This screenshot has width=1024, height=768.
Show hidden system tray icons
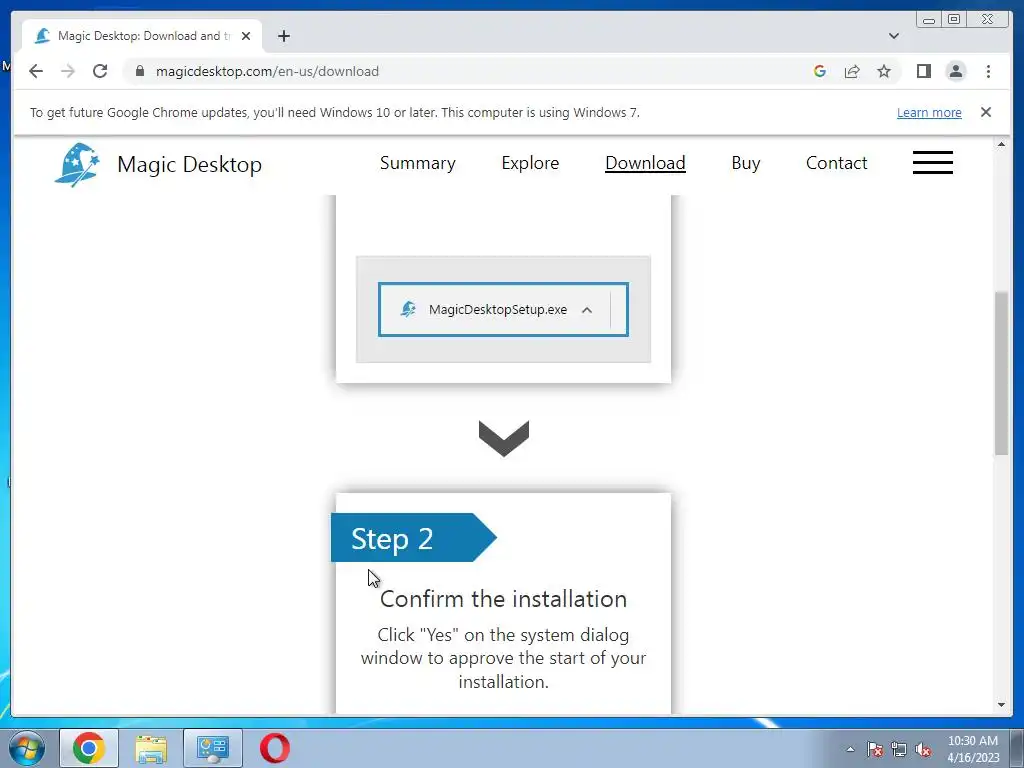click(850, 749)
